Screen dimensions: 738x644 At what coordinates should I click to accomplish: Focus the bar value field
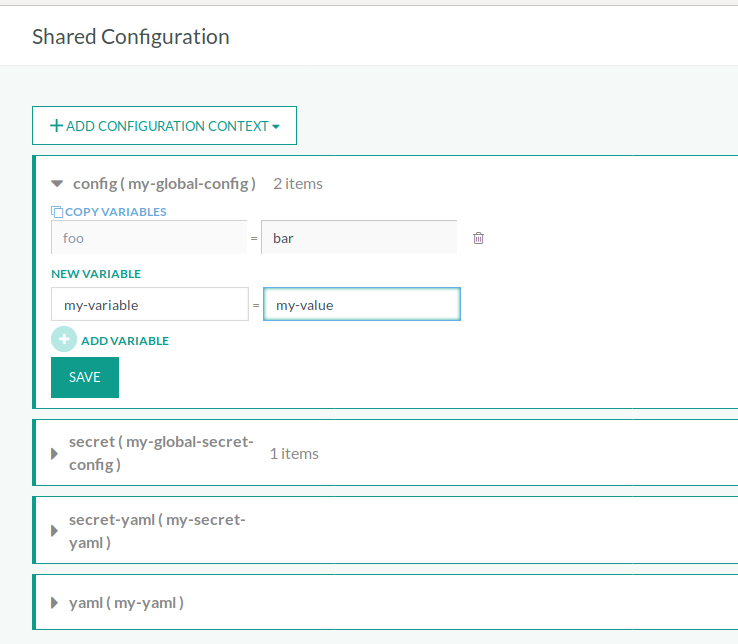click(x=358, y=238)
